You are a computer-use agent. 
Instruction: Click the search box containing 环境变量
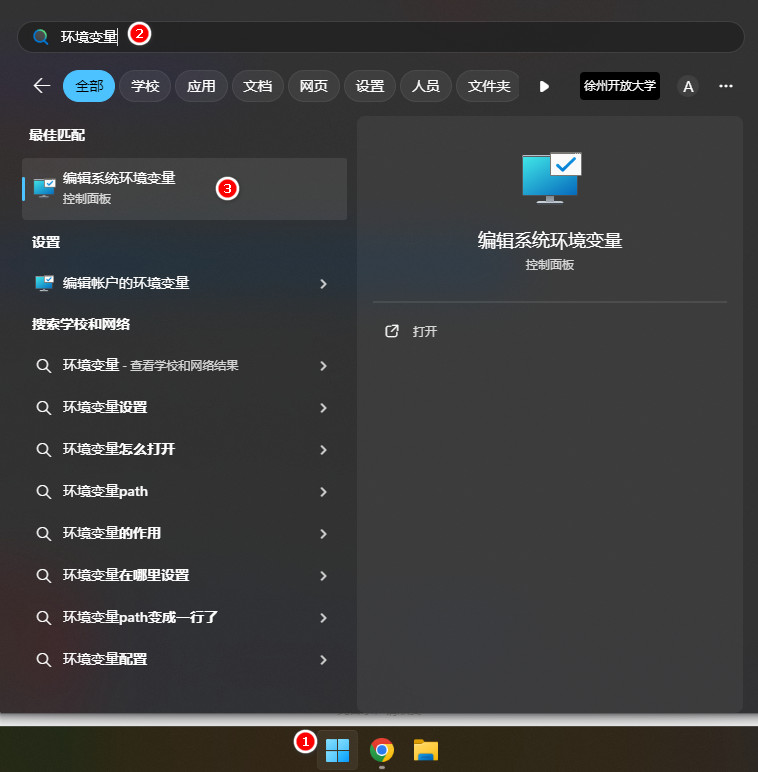(x=380, y=37)
